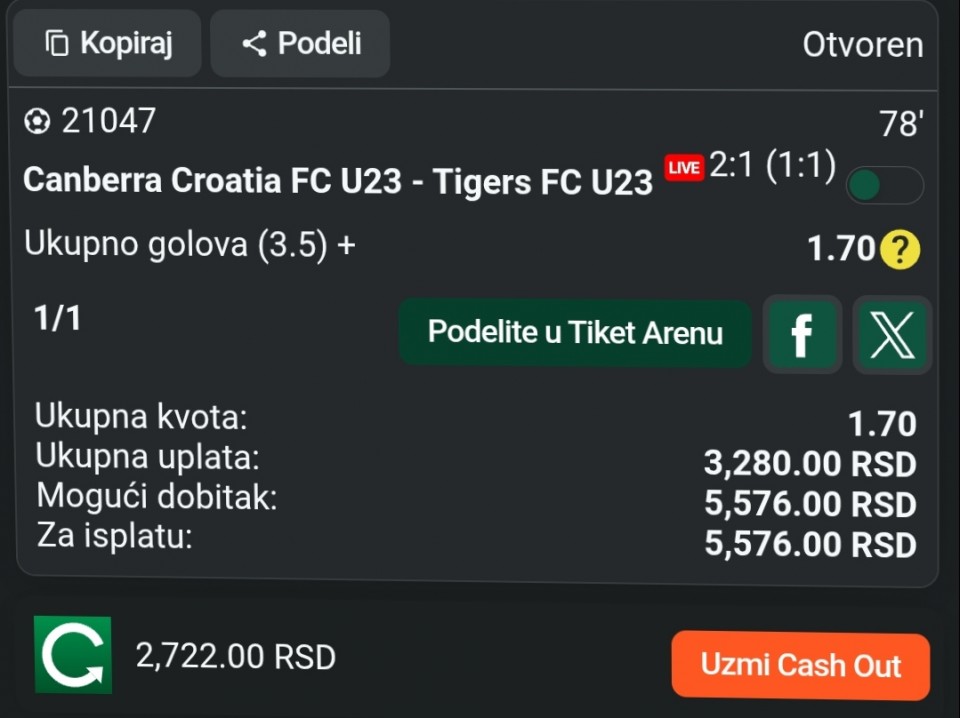Click the Otvoren ticket status label

click(862, 45)
